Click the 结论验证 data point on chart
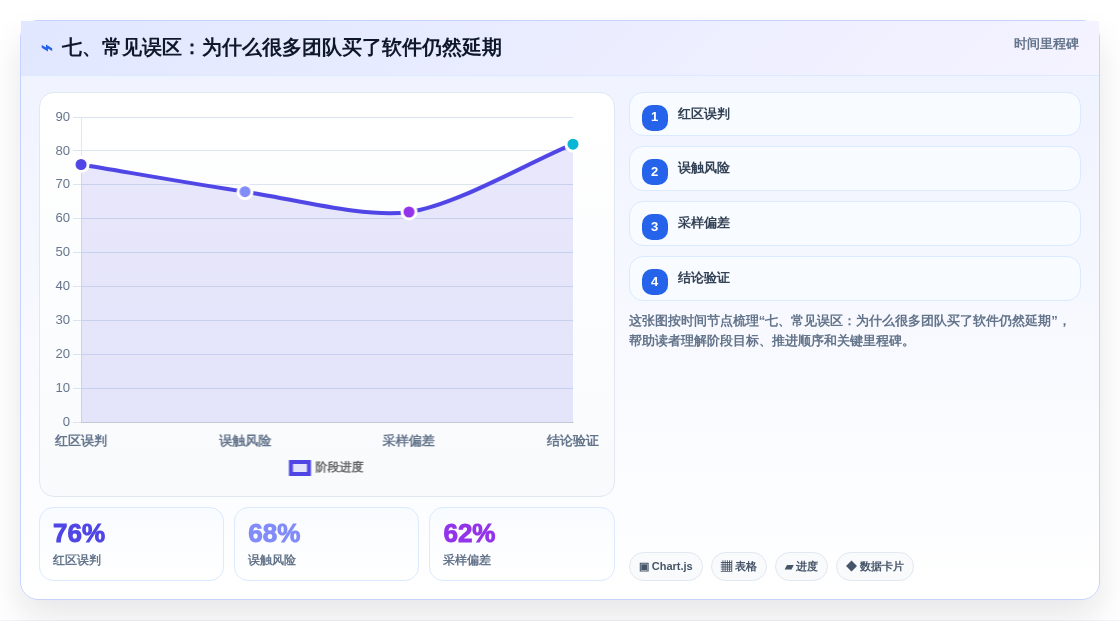The height and width of the screenshot is (621, 1120). click(x=572, y=144)
